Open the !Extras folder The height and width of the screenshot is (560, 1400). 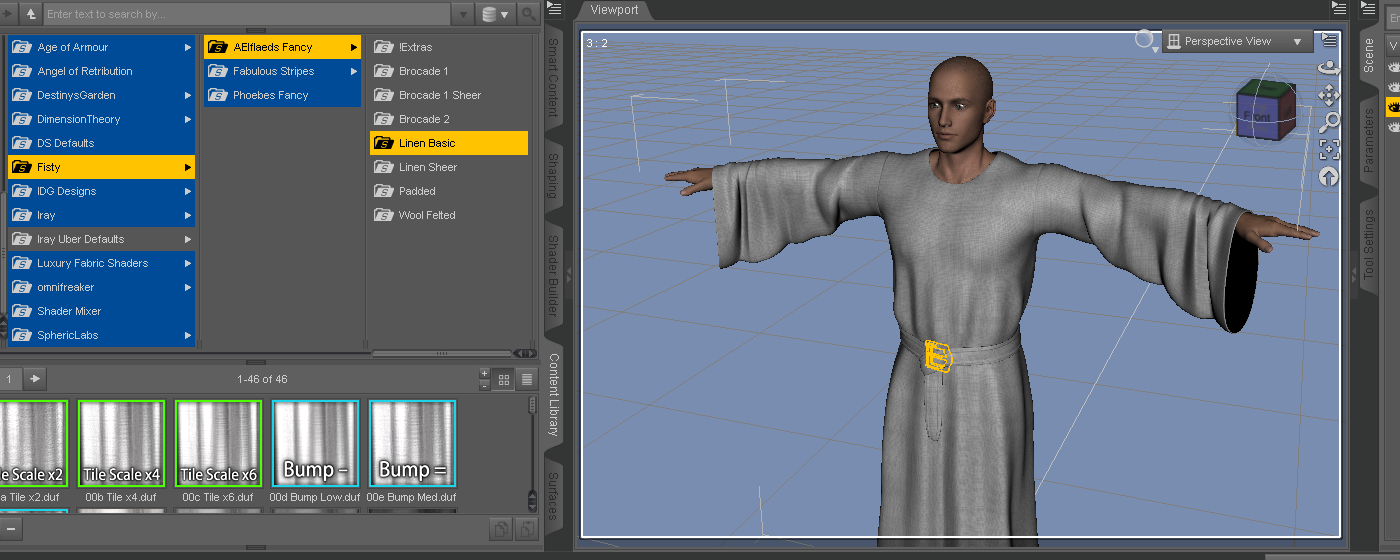[449, 47]
